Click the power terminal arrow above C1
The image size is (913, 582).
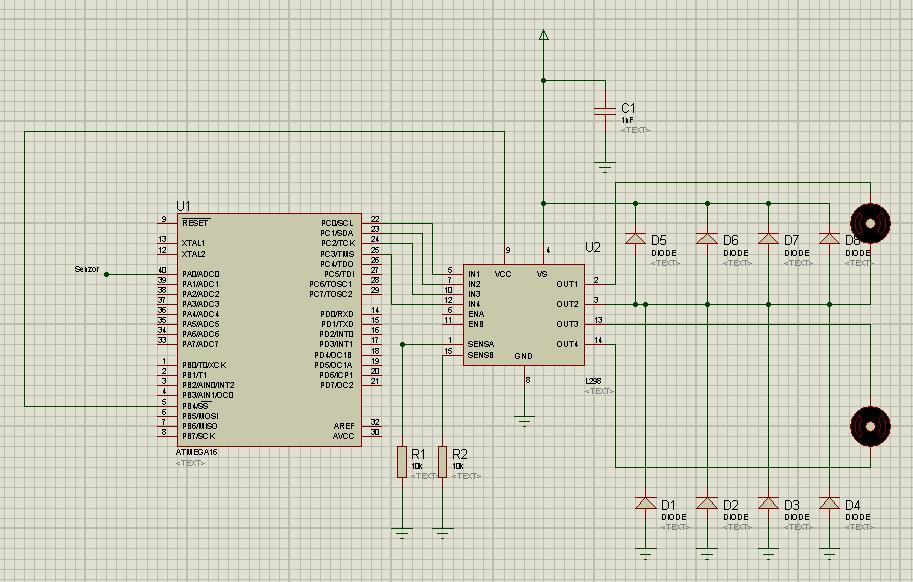tap(543, 34)
